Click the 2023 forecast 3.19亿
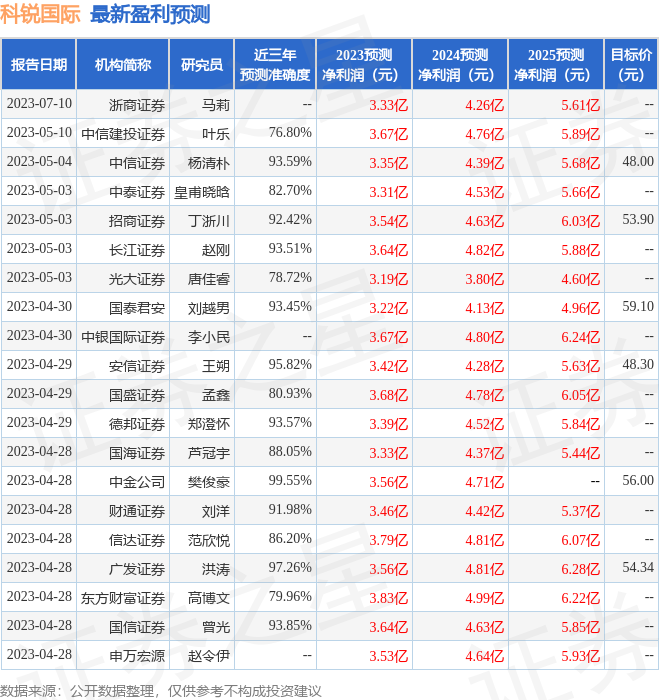Image resolution: width=659 pixels, height=700 pixels. [388, 279]
